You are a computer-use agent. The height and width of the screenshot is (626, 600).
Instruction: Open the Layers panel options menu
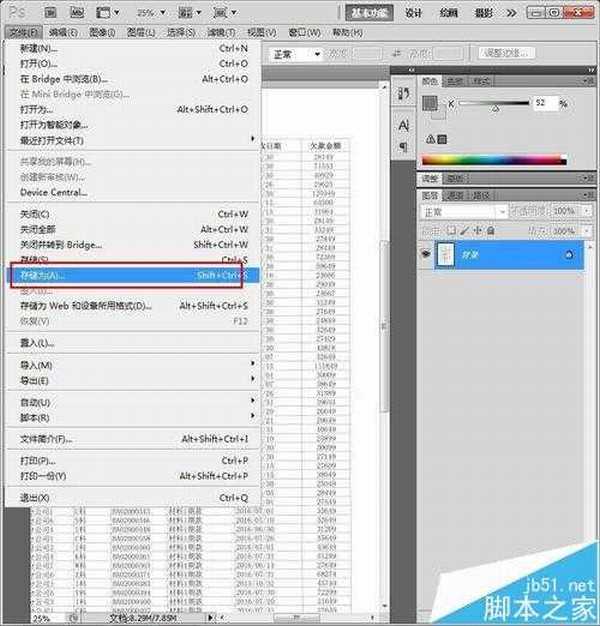click(x=588, y=195)
